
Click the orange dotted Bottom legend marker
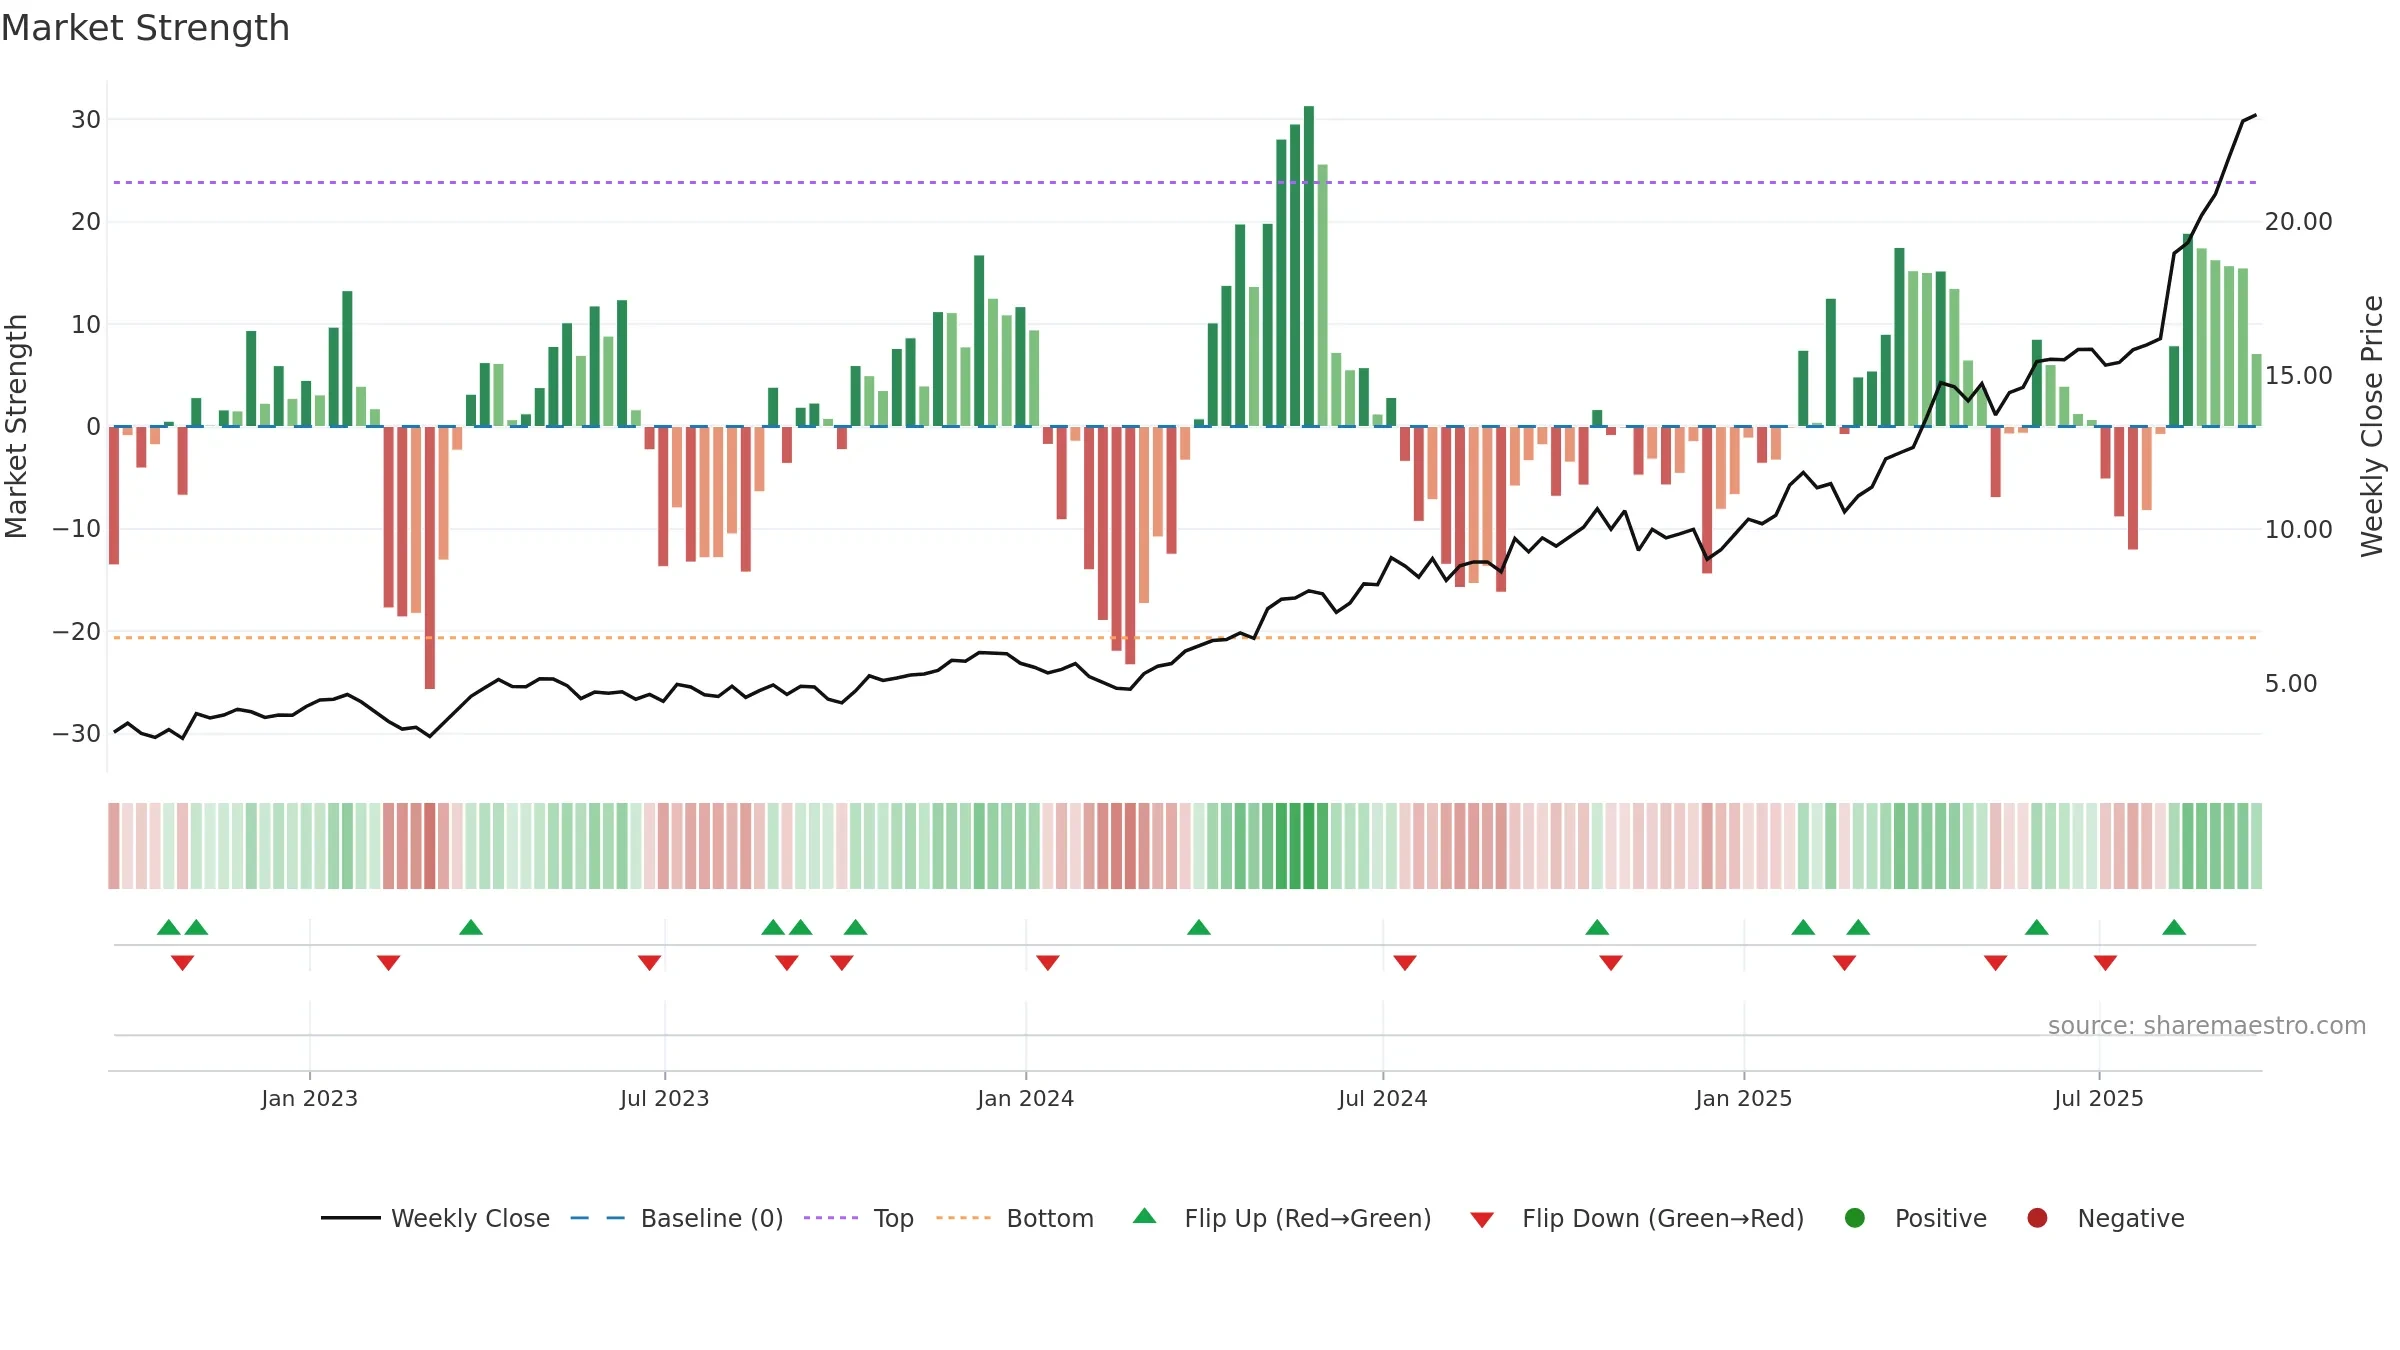coord(964,1218)
